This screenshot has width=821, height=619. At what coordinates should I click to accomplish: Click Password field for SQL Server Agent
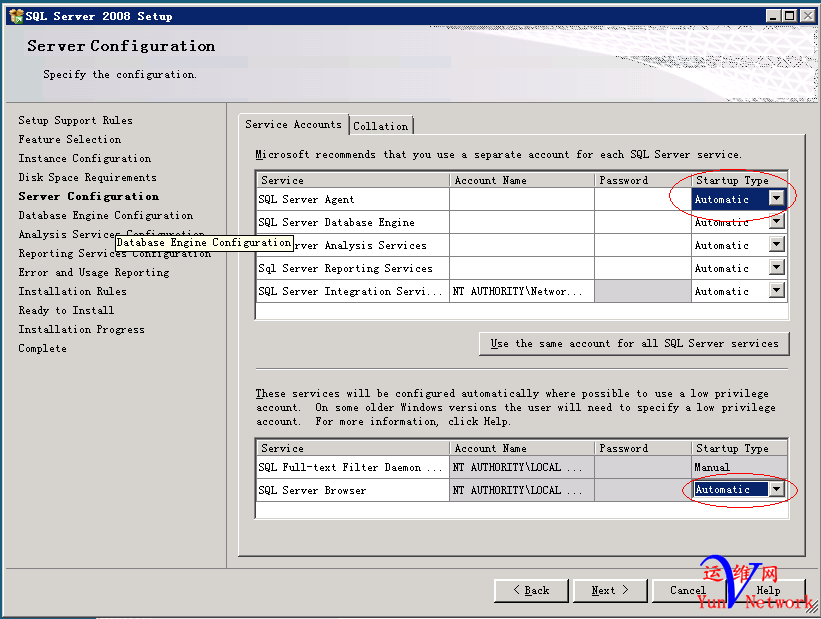pyautogui.click(x=643, y=199)
